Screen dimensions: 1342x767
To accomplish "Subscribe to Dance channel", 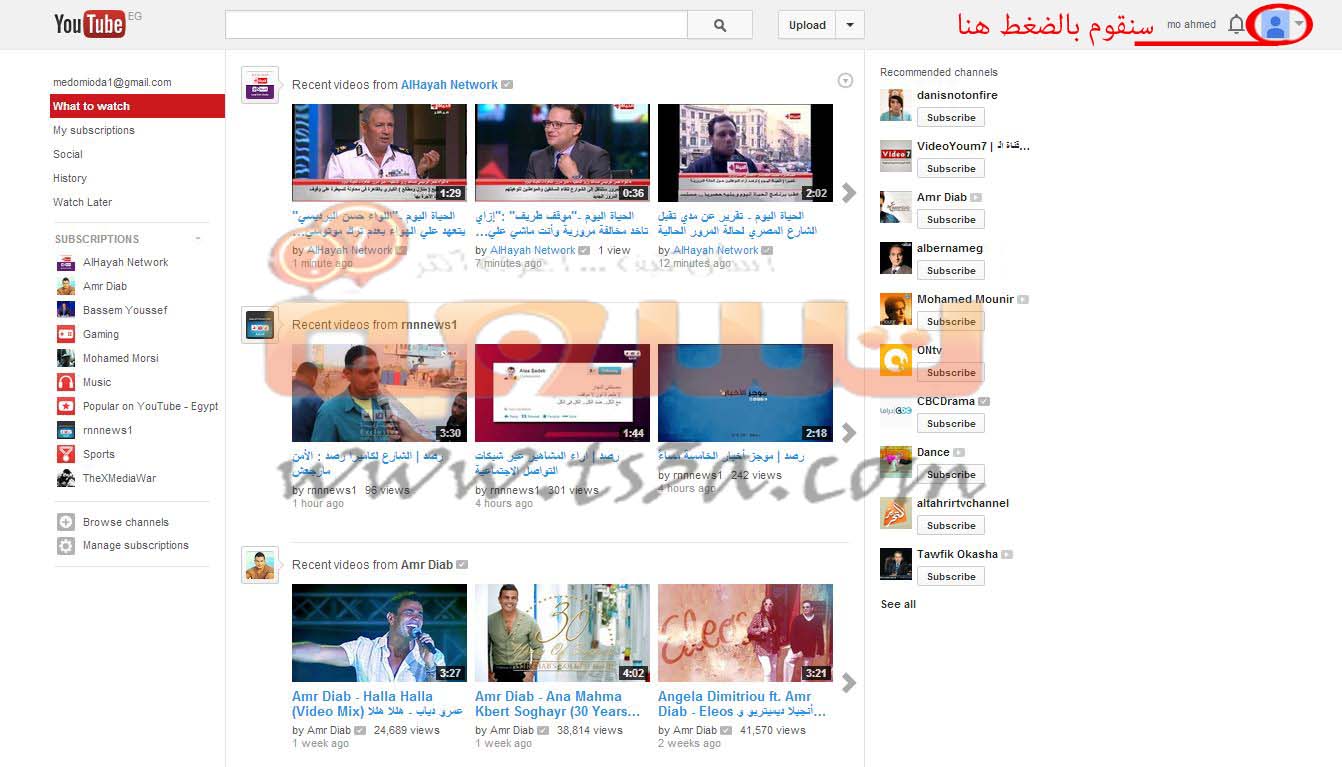I will click(x=951, y=474).
